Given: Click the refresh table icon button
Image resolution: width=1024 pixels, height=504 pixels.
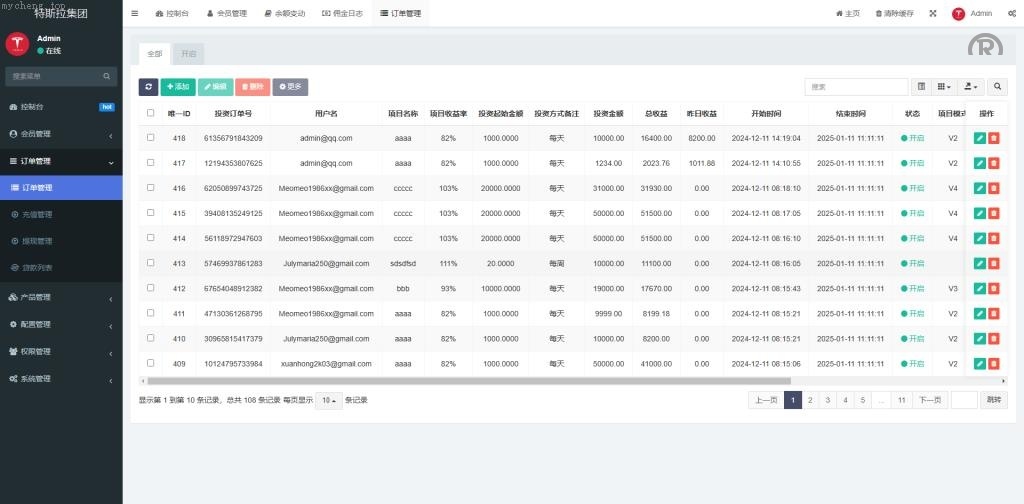Looking at the screenshot, I should point(148,87).
